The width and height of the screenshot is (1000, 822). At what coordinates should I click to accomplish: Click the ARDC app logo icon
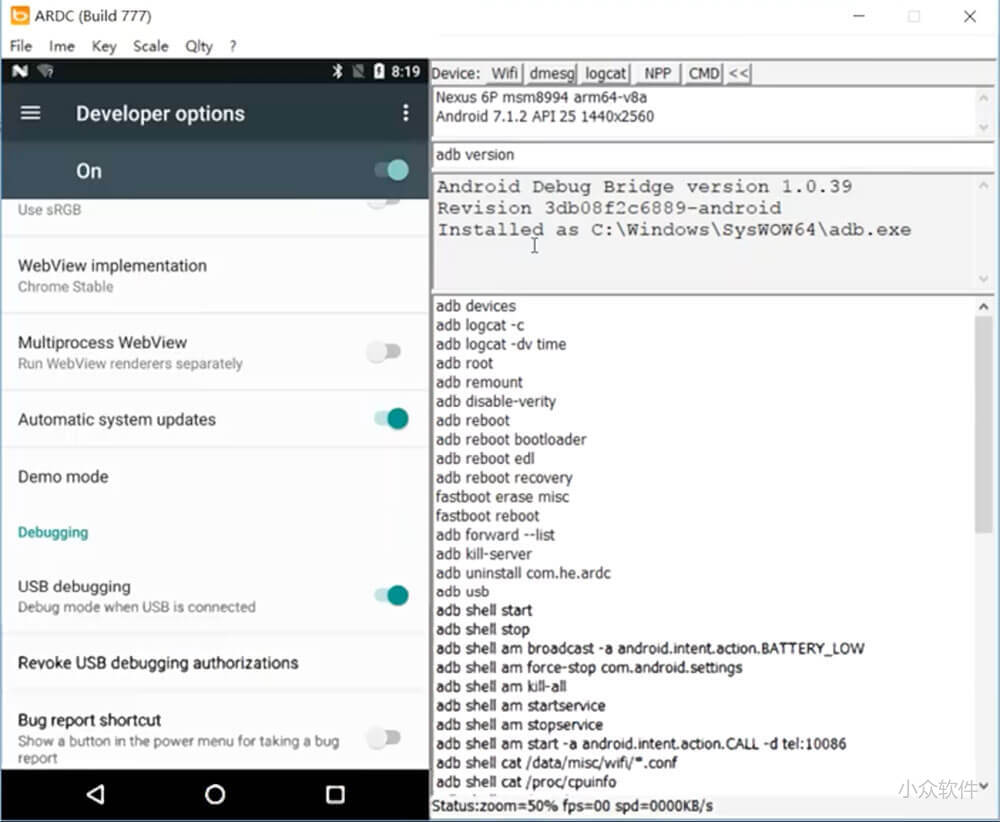19,16
